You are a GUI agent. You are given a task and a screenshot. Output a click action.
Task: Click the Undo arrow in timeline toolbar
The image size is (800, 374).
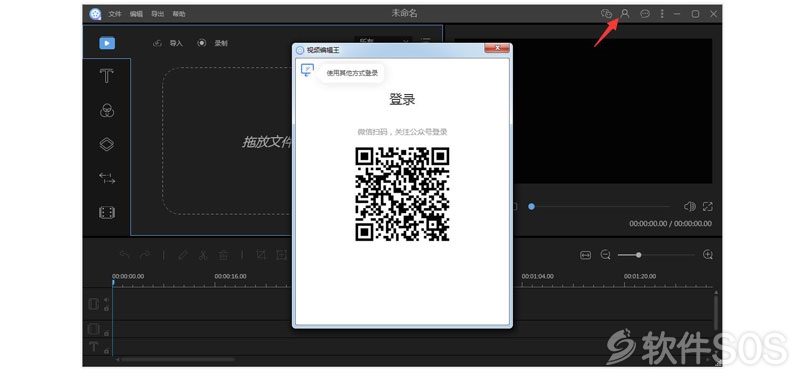124,255
